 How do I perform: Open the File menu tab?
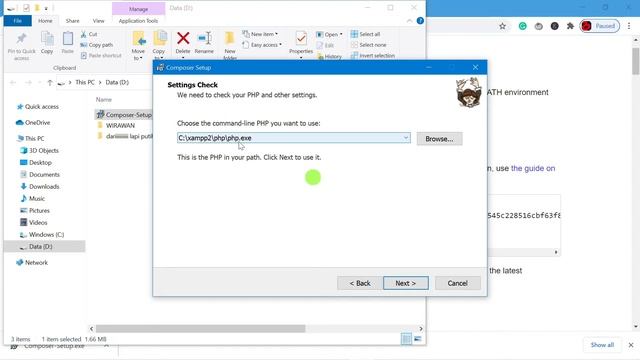click(18, 21)
